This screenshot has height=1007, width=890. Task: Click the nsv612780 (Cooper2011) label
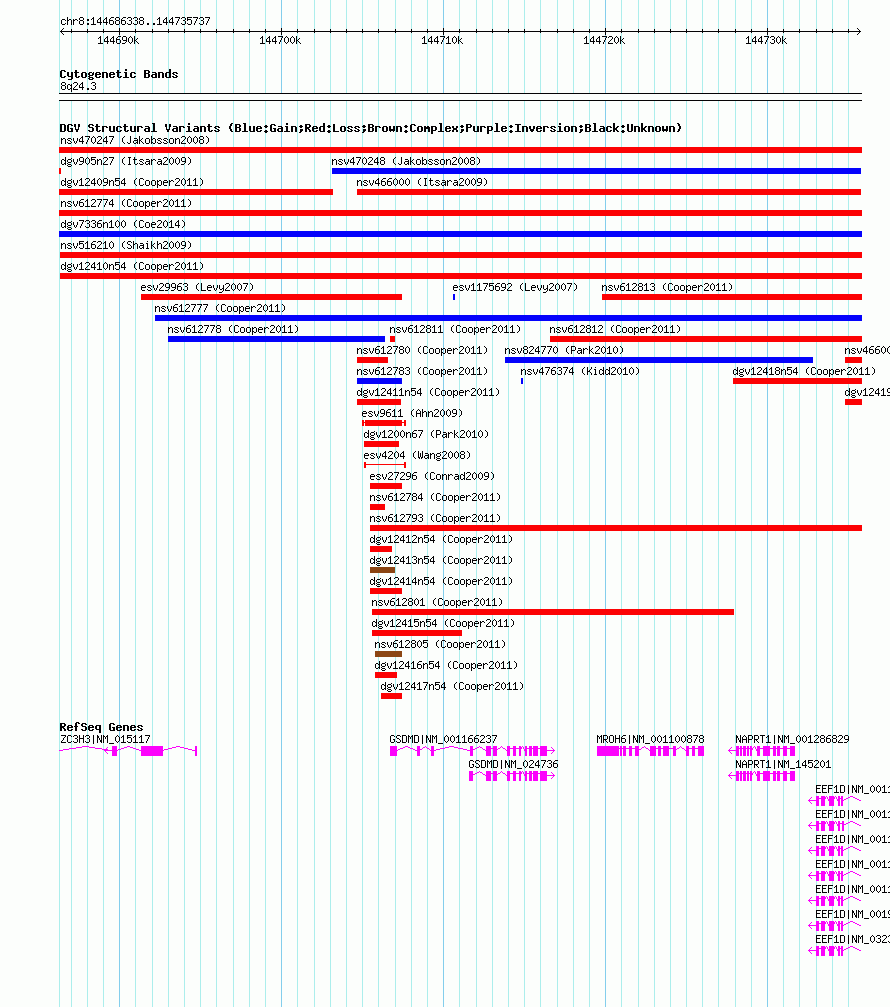(x=422, y=351)
